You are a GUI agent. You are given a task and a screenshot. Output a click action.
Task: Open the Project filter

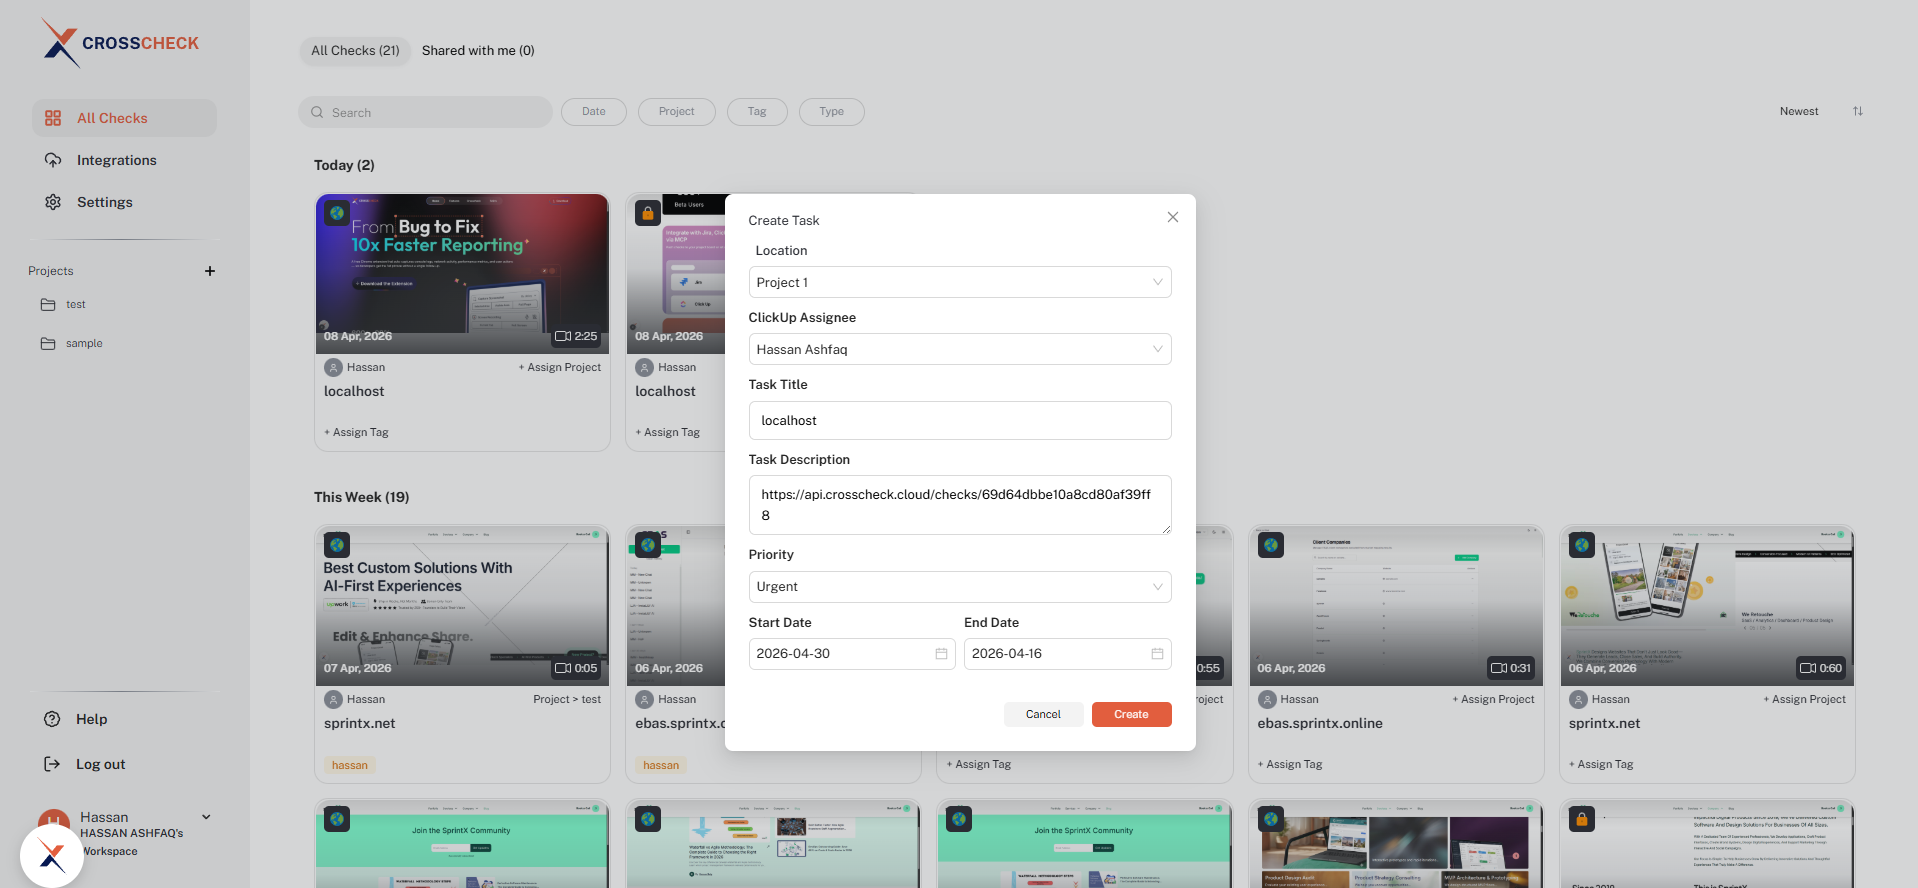pos(677,112)
